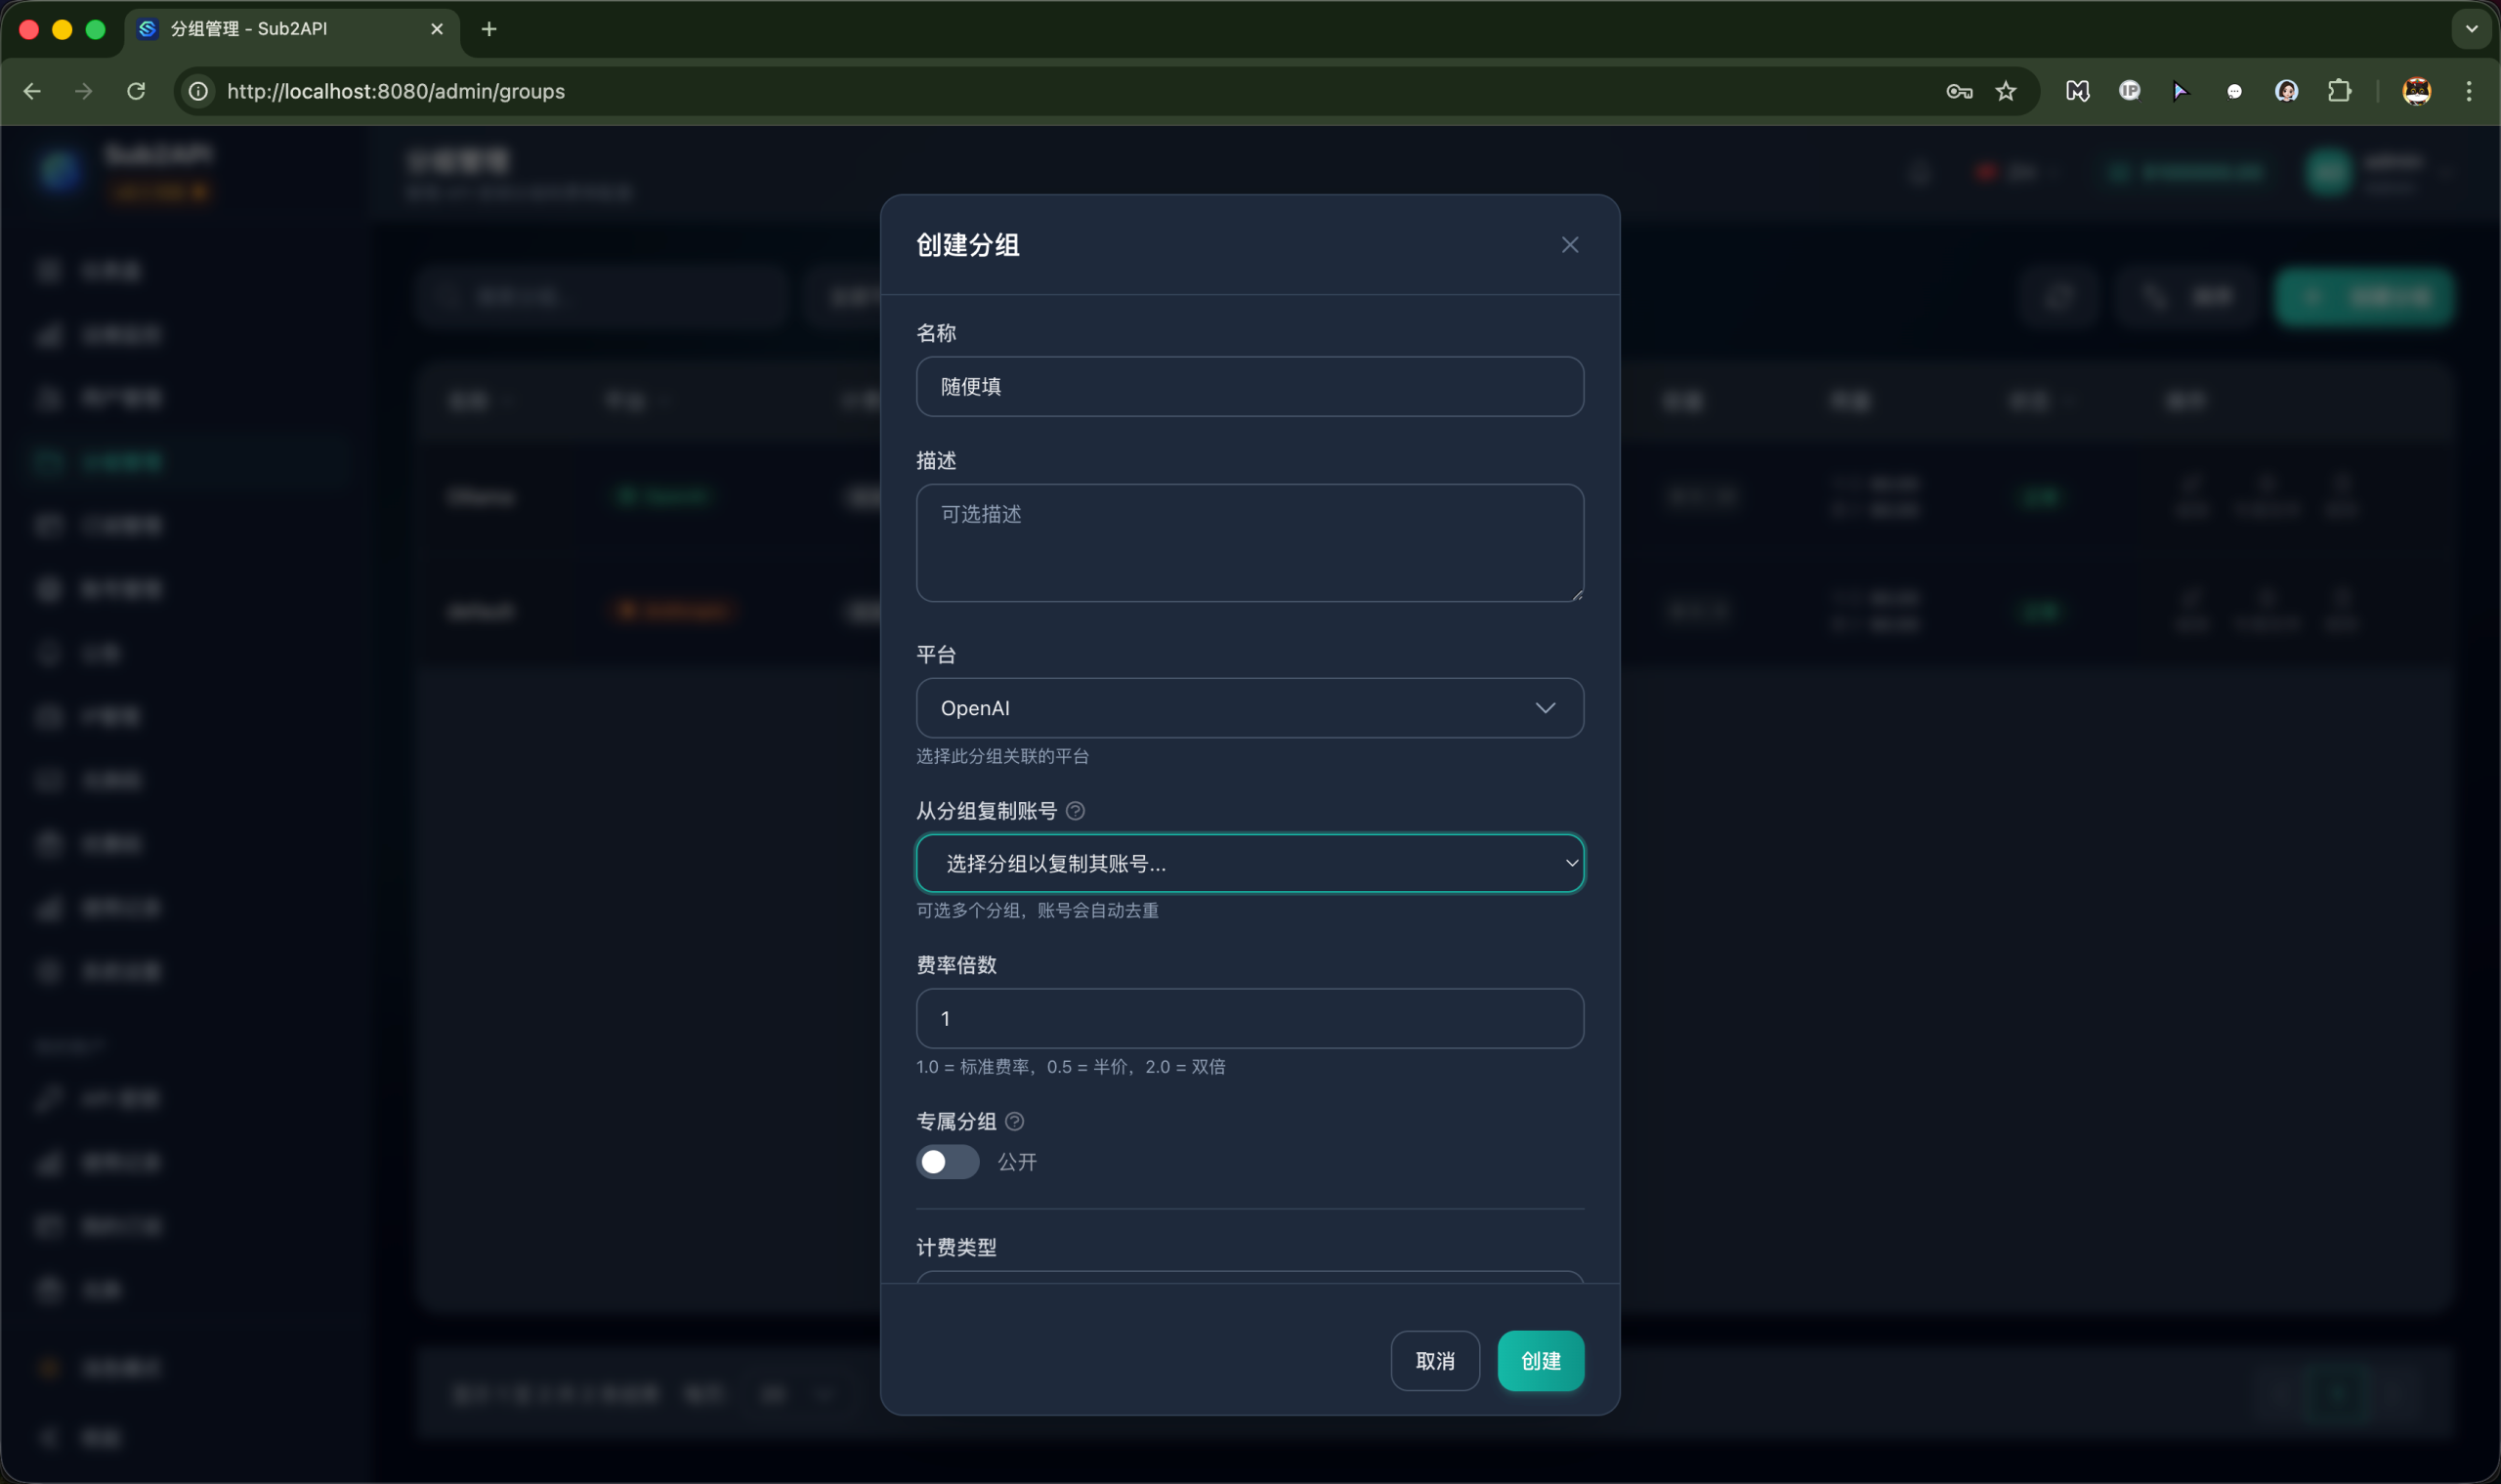Viewport: 2501px width, 1484px height.
Task: Reload the page
Action: point(136,91)
